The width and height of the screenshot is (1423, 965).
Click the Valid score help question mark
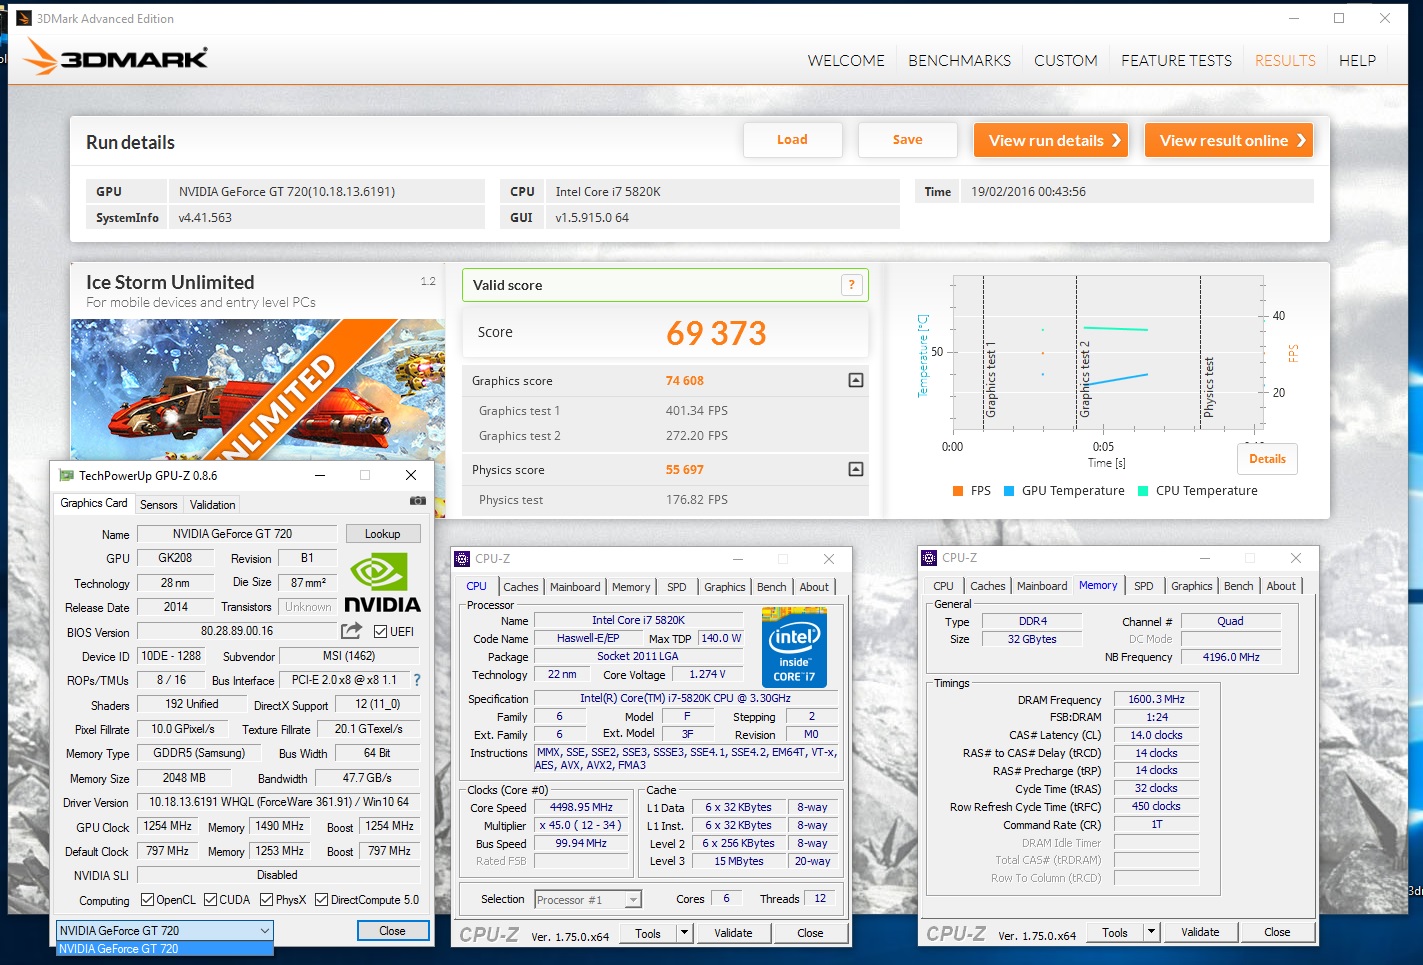click(851, 285)
